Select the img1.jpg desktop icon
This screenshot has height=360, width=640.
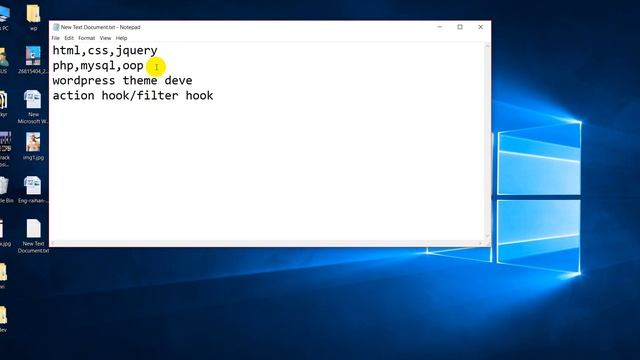point(33,146)
